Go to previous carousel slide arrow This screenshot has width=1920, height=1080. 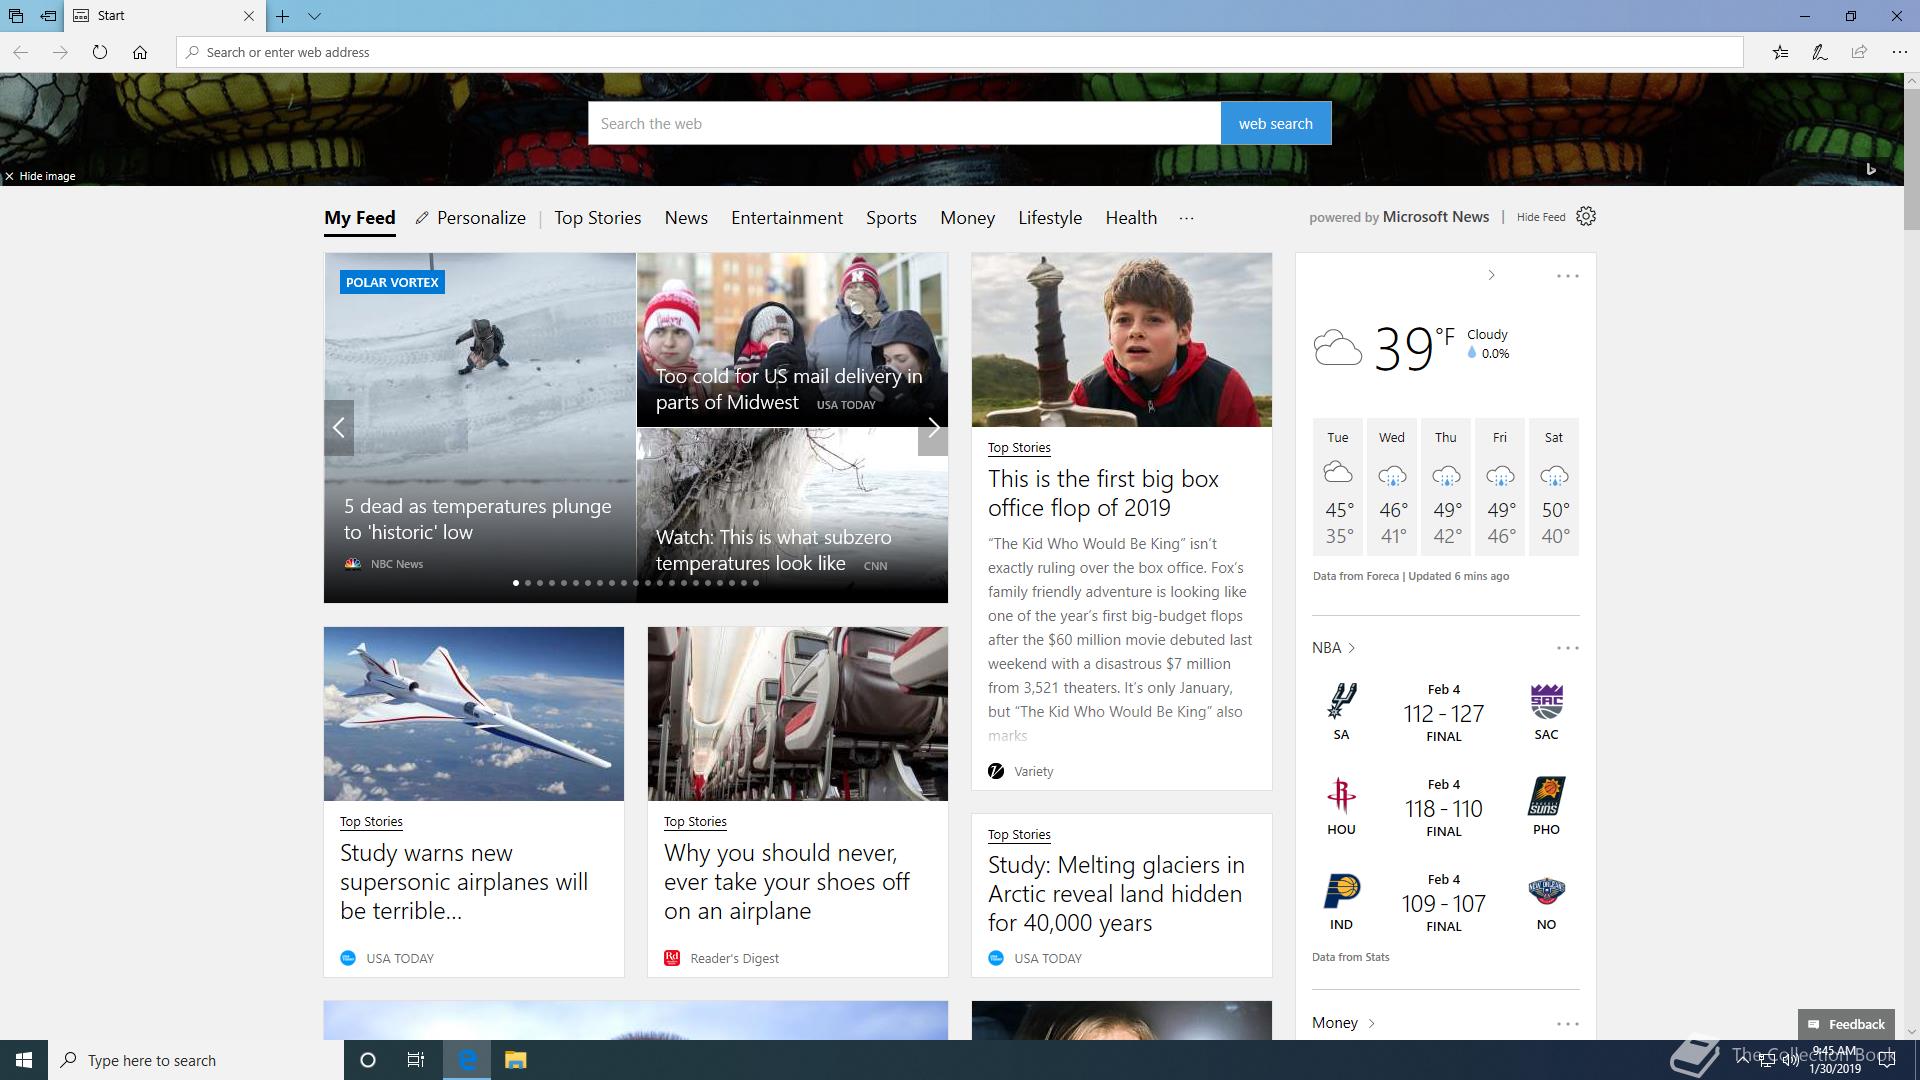339,428
